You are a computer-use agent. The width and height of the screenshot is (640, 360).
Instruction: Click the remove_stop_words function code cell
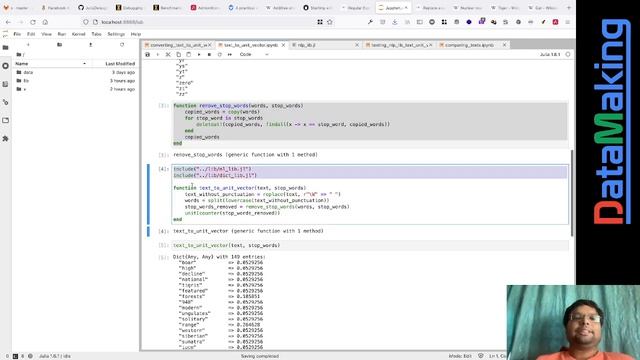(x=370, y=124)
